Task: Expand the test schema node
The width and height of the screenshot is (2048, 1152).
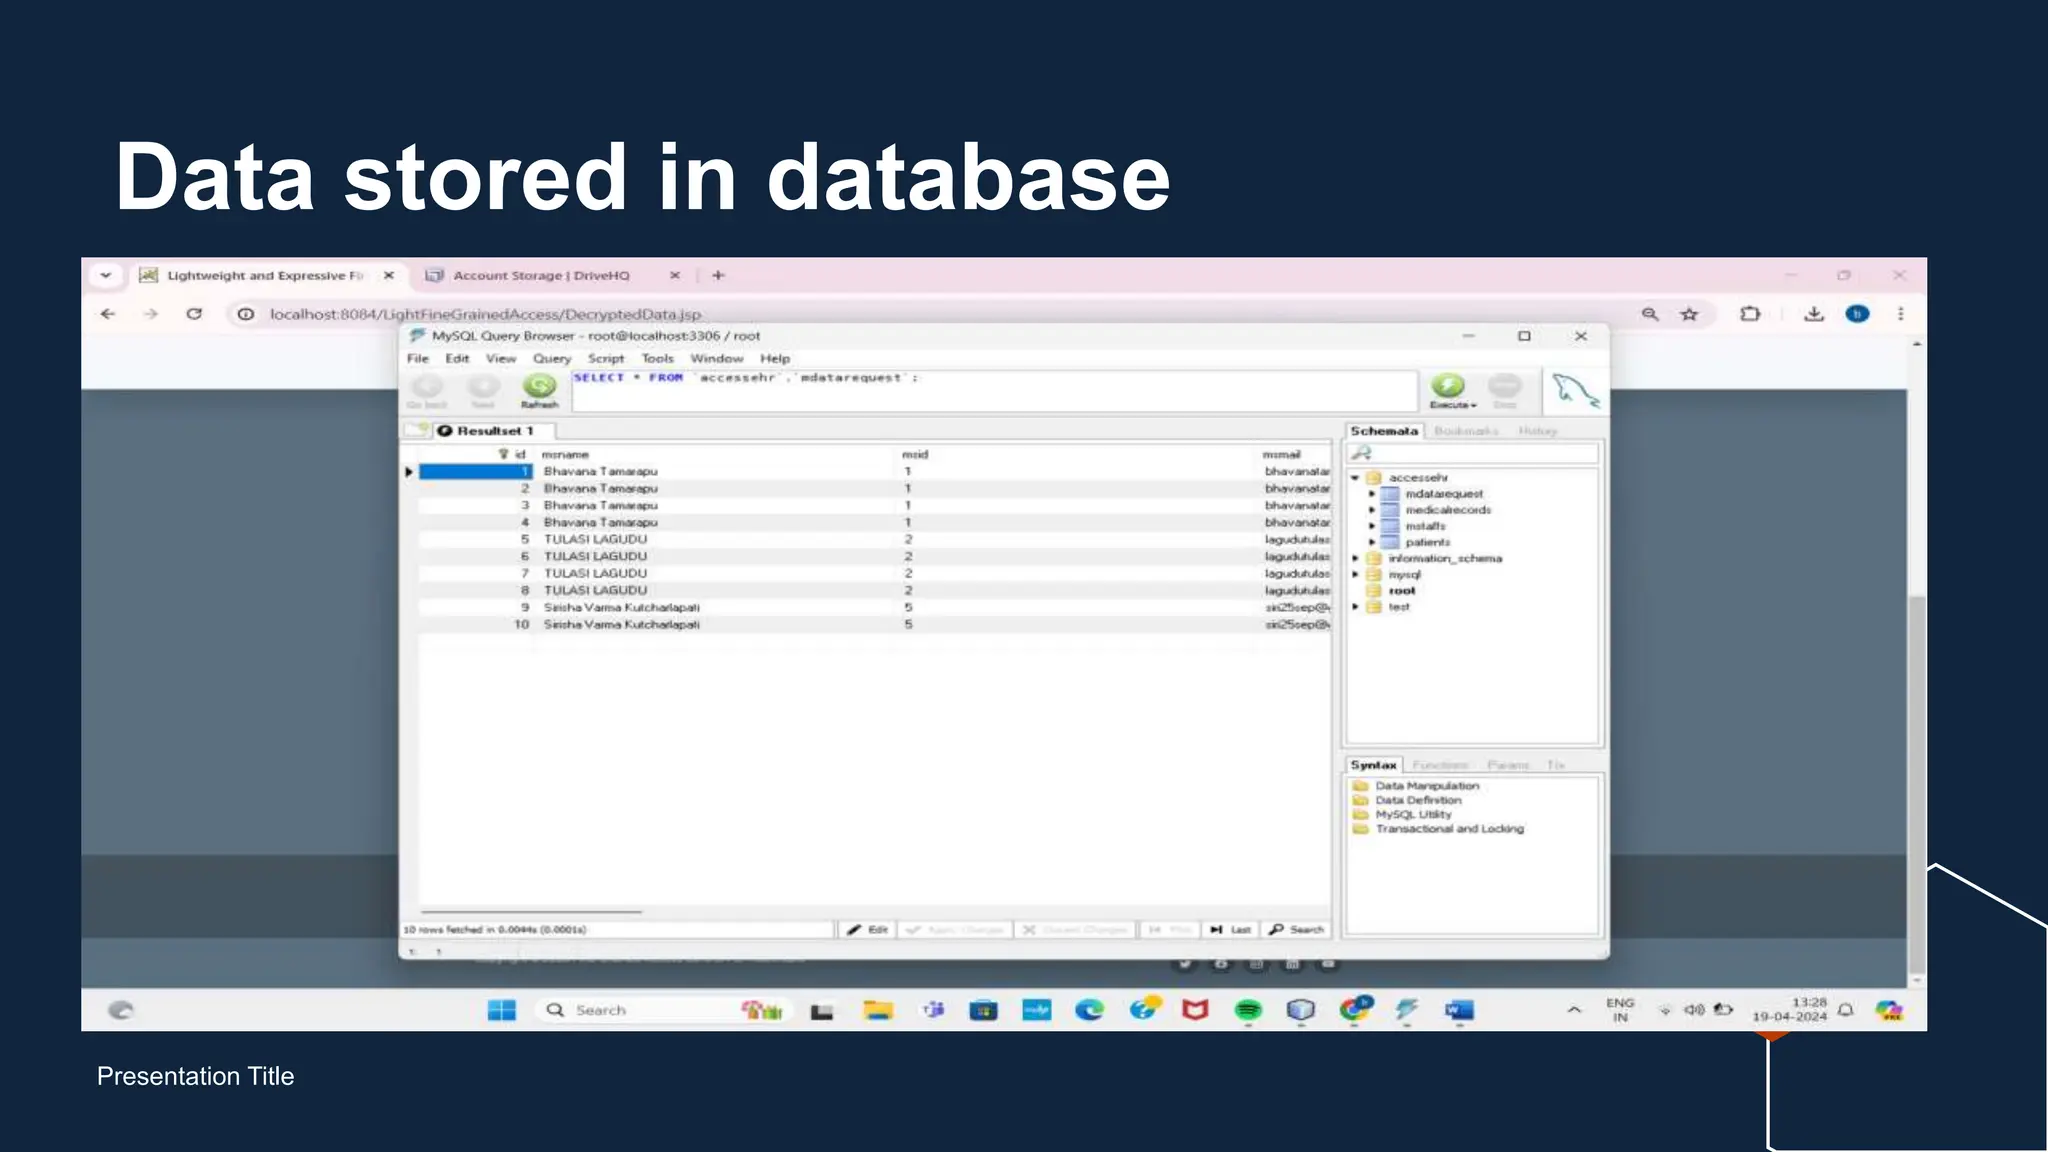Action: [x=1355, y=607]
